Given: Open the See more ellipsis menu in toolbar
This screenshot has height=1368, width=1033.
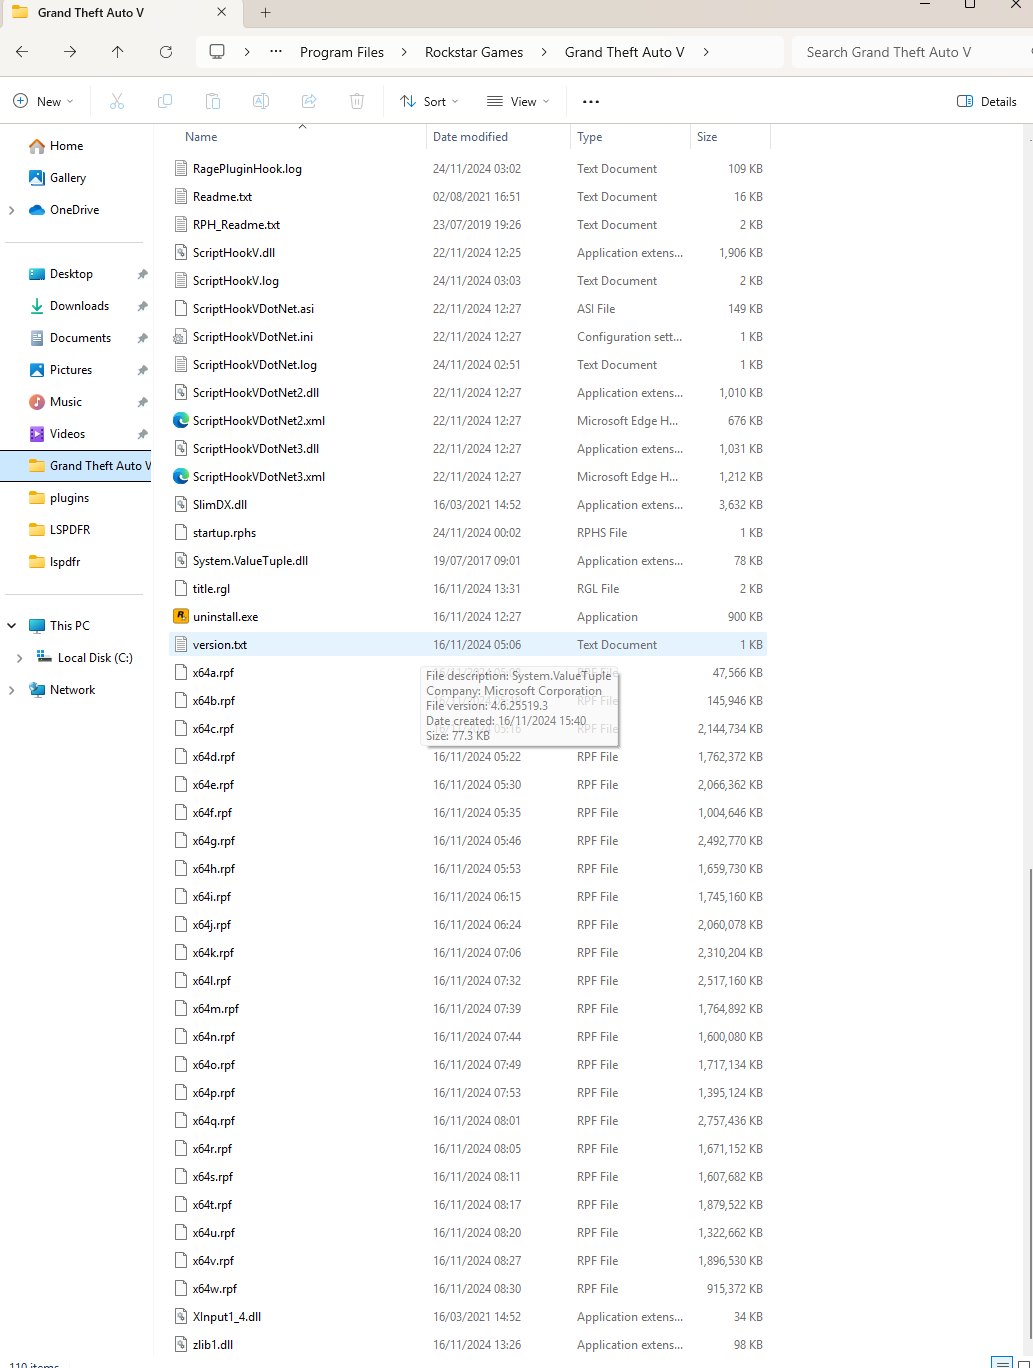Looking at the screenshot, I should [591, 101].
